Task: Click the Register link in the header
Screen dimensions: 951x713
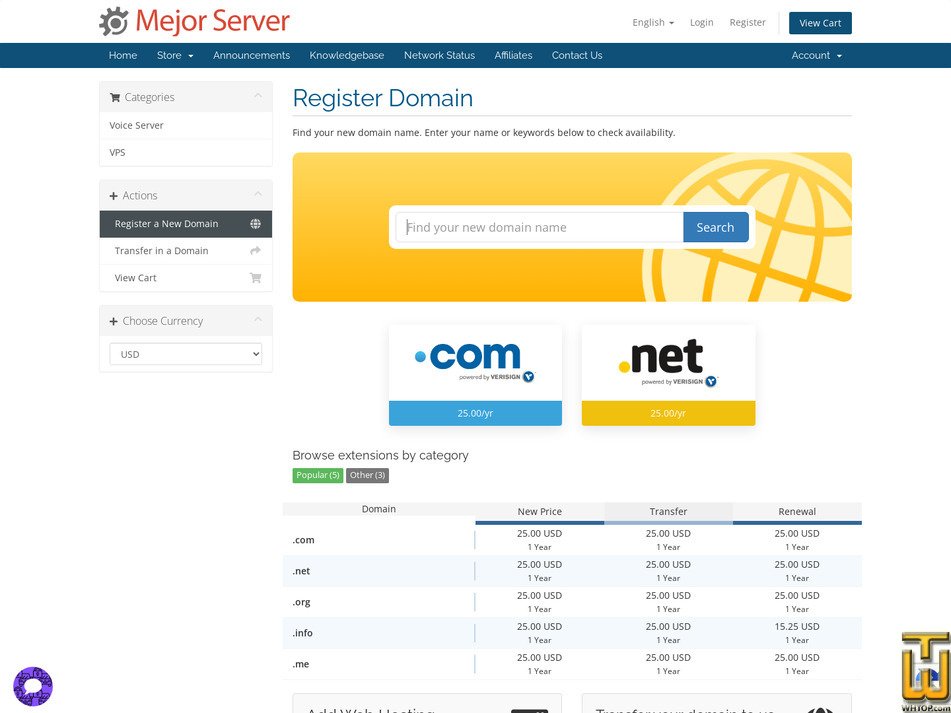Action: click(747, 22)
